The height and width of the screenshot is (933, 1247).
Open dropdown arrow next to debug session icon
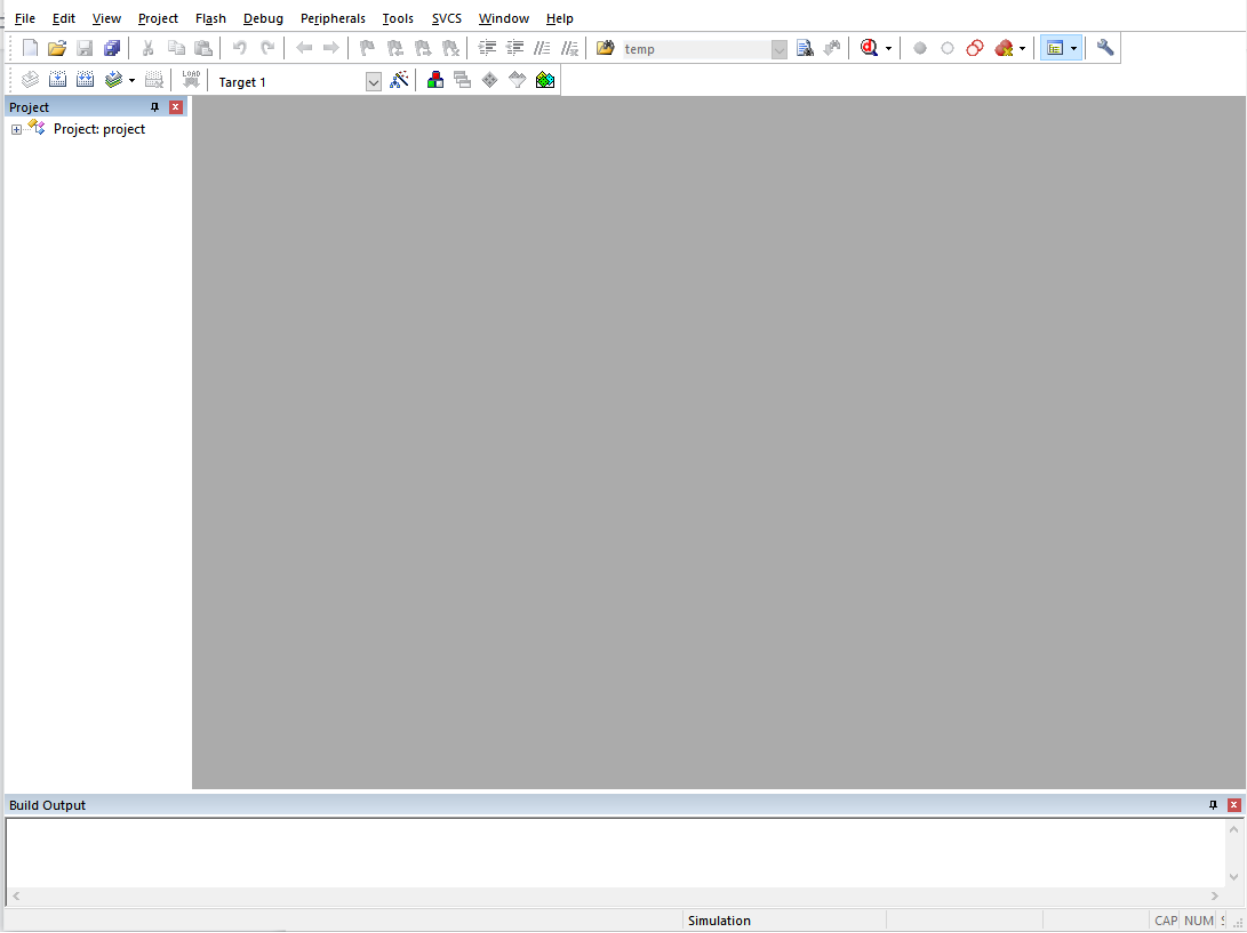point(888,49)
